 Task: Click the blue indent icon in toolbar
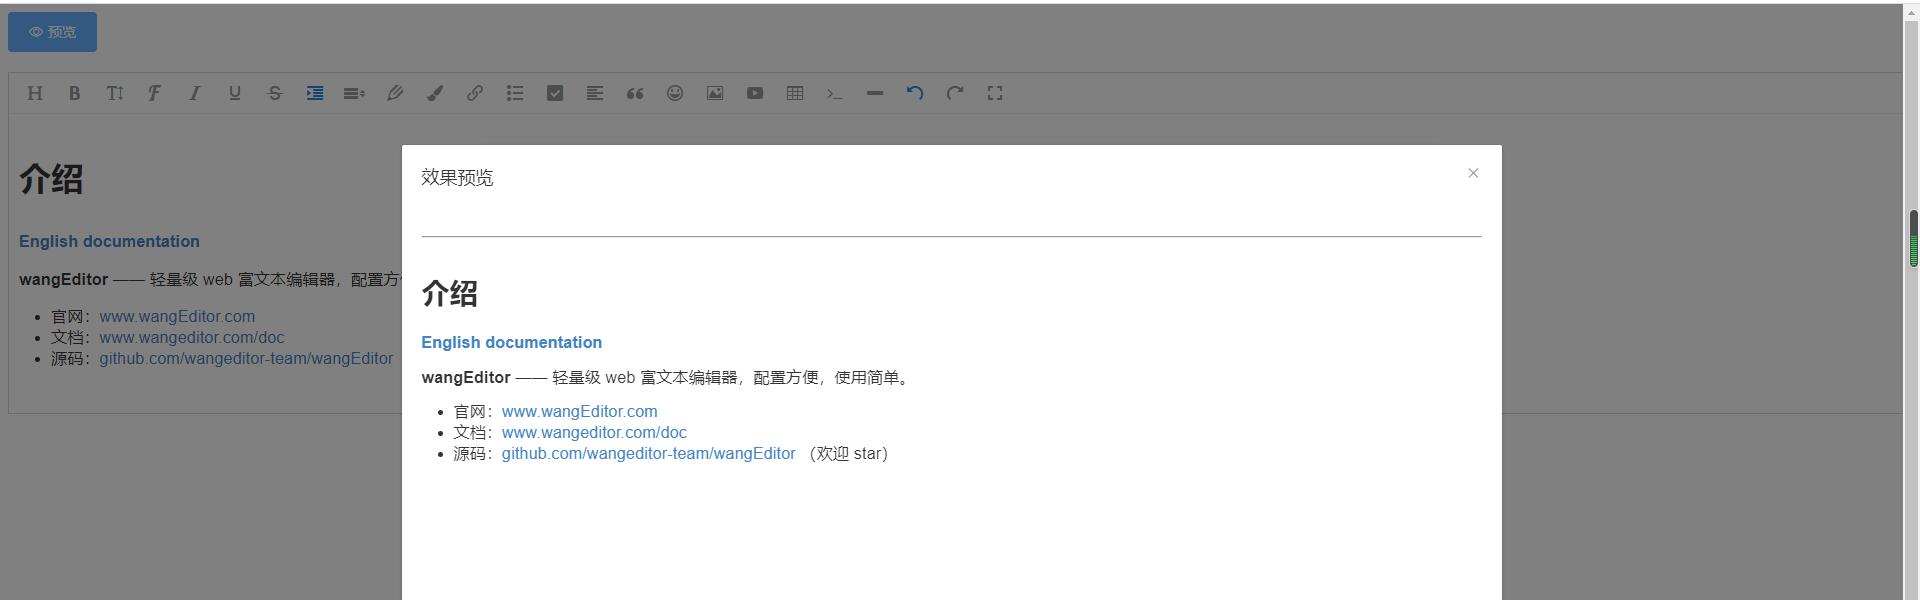tap(315, 93)
